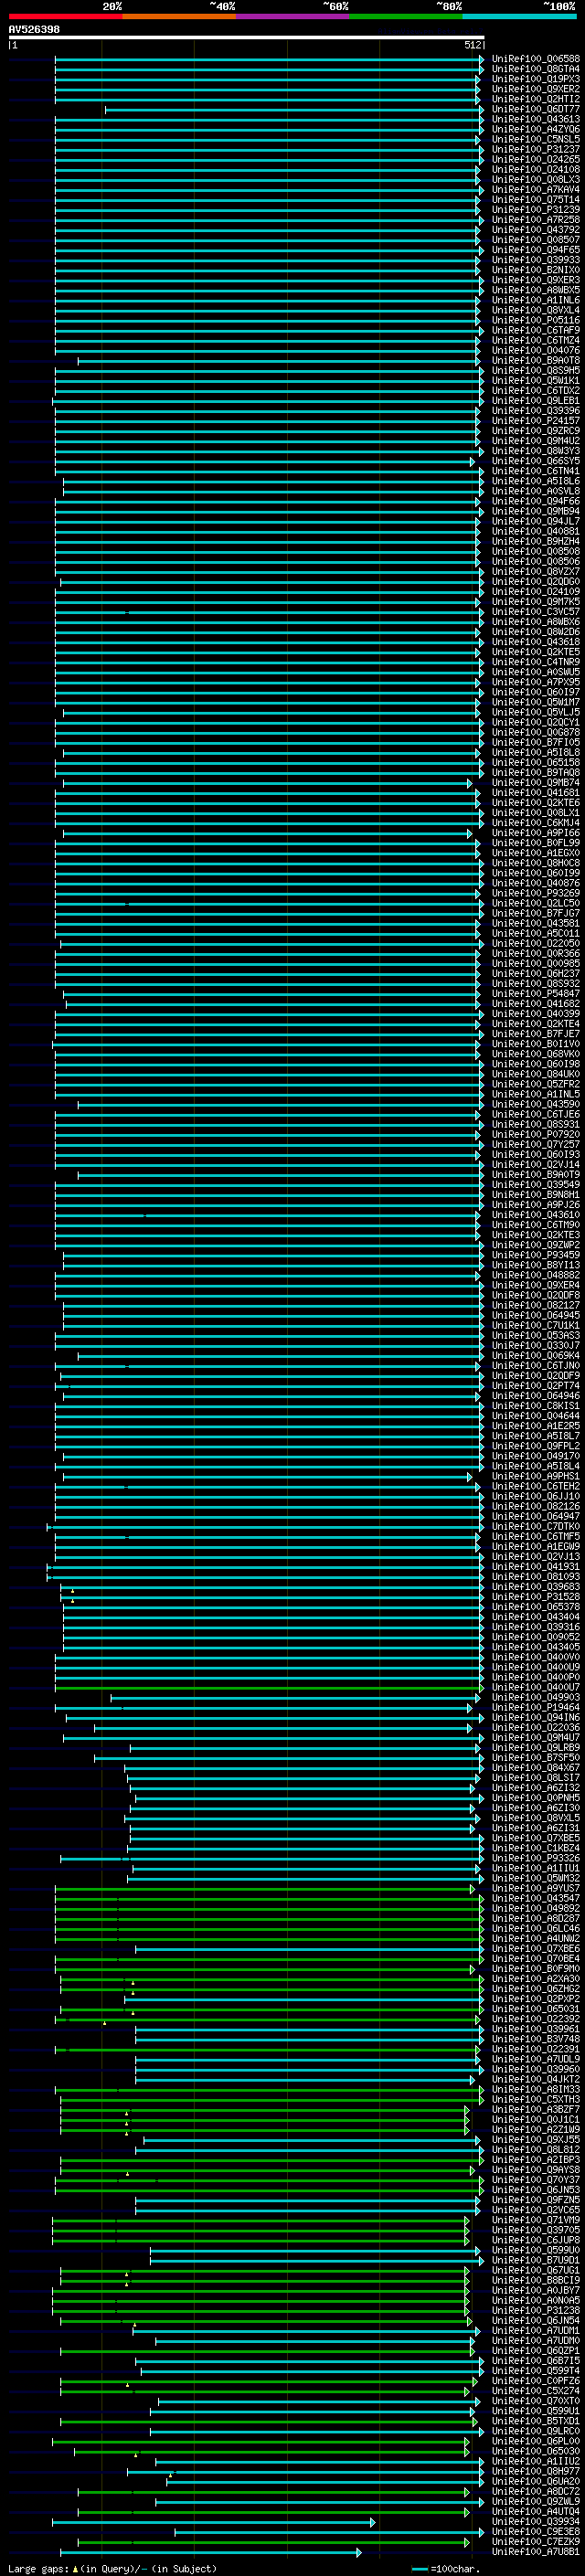
Task: Select hit UniRef100_O65158
Action: pyautogui.click(x=535, y=762)
